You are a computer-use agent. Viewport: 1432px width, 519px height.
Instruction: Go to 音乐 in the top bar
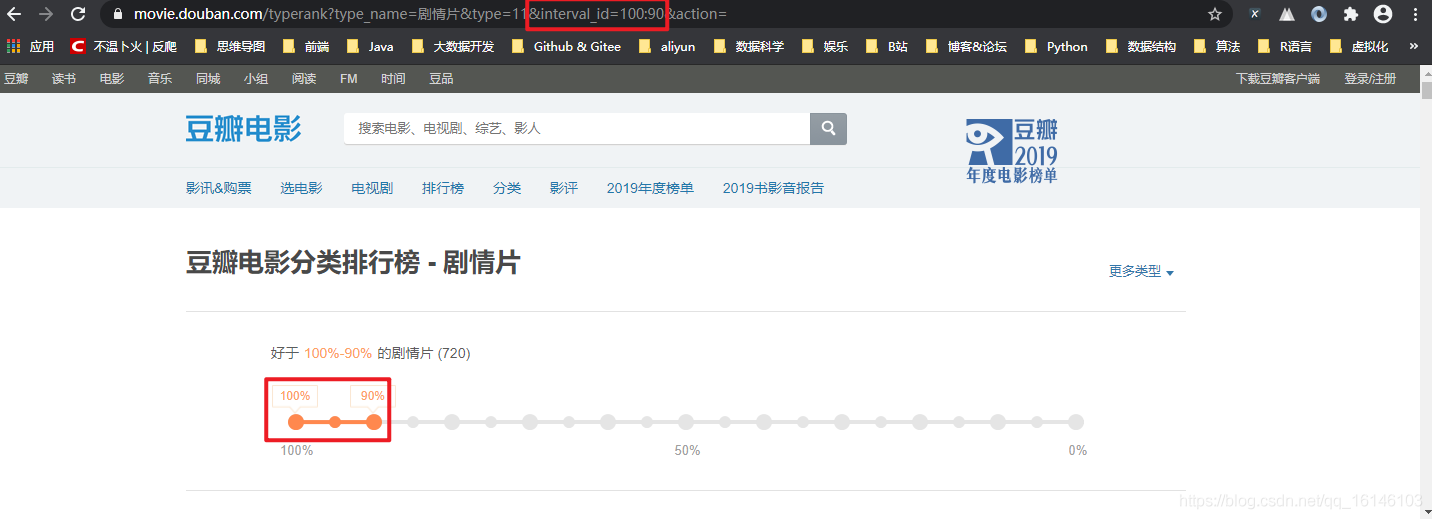pos(160,78)
